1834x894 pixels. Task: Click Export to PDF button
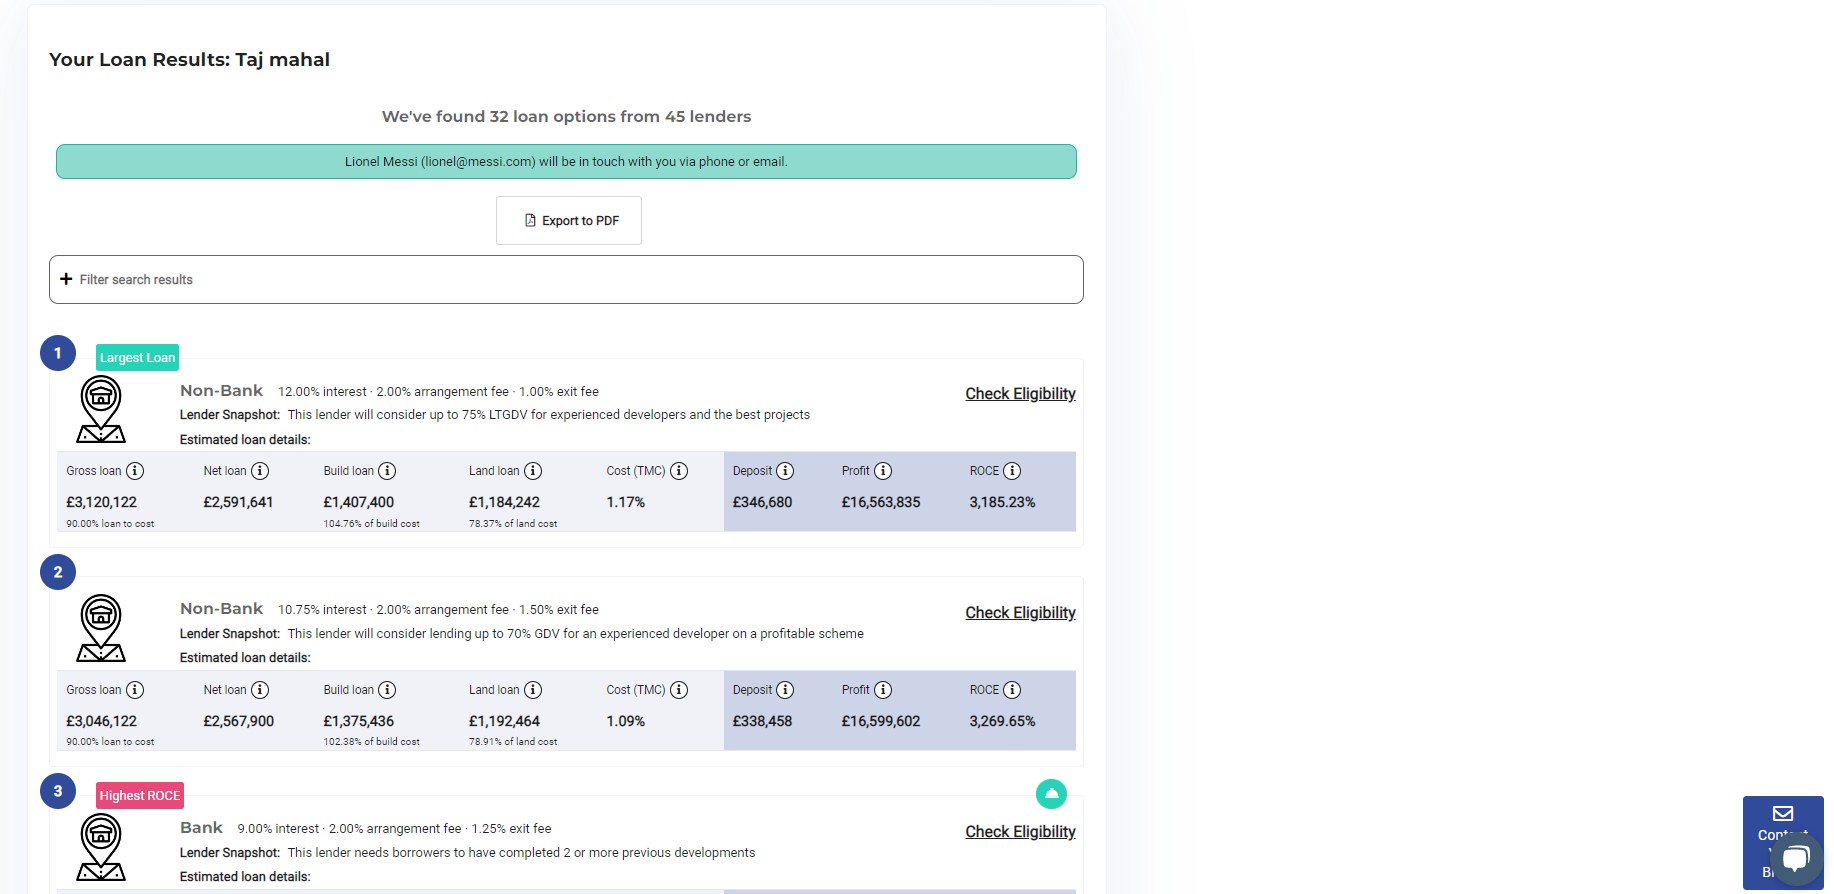(x=569, y=220)
